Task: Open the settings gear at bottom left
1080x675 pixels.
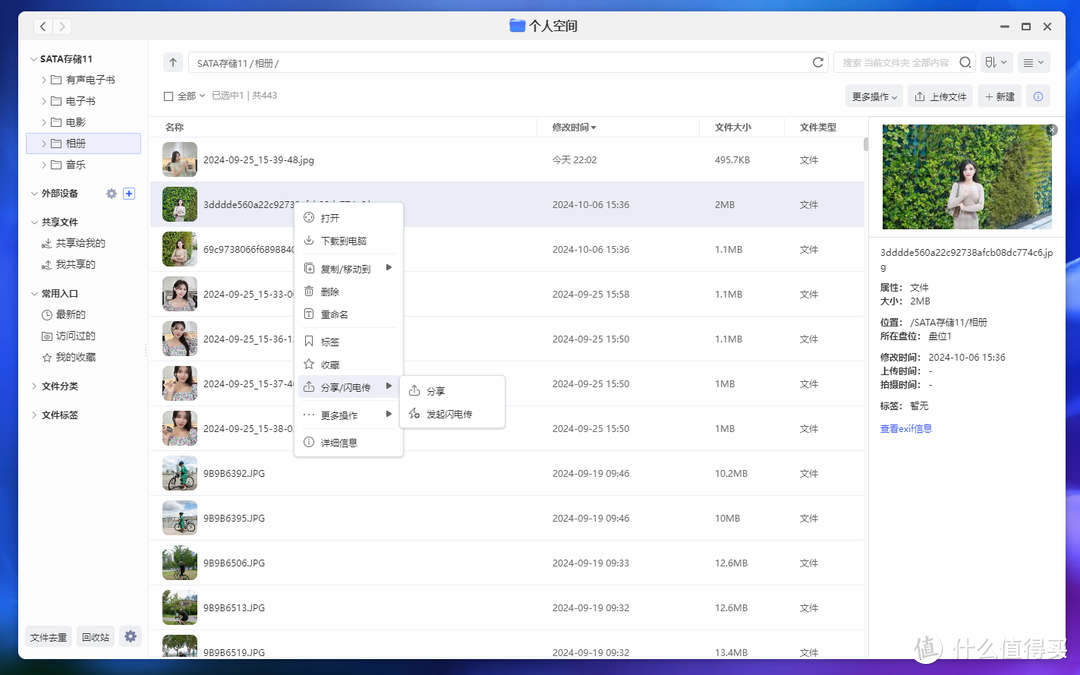Action: coord(129,636)
